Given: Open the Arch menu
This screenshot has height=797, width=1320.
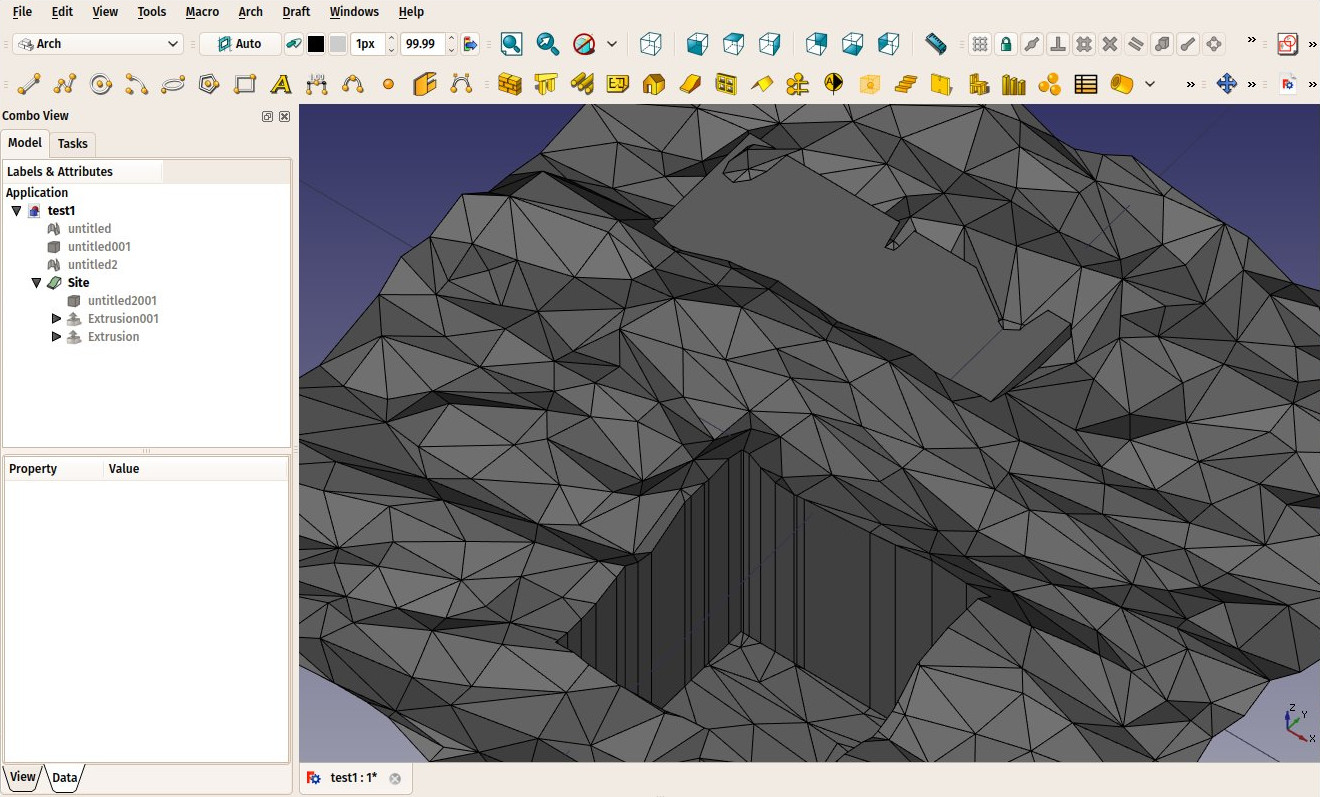Looking at the screenshot, I should click(x=250, y=12).
